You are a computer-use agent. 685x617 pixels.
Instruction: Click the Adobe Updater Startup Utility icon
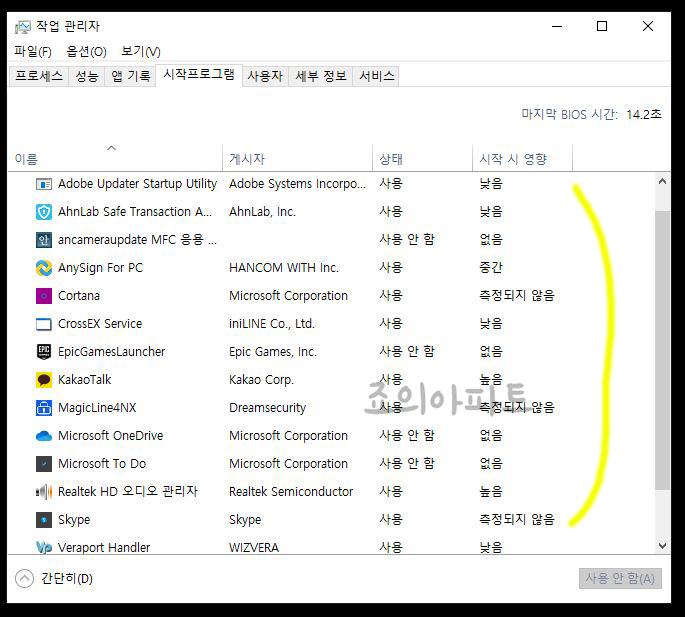[x=44, y=184]
